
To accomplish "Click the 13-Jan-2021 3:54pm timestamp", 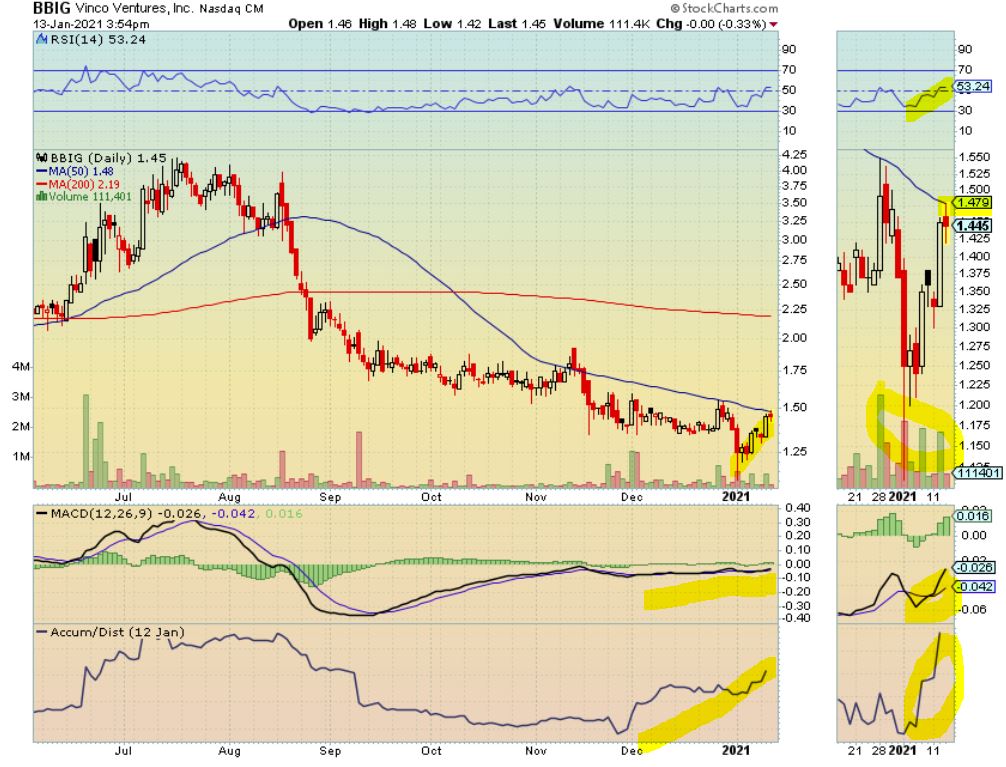I will pos(91,24).
